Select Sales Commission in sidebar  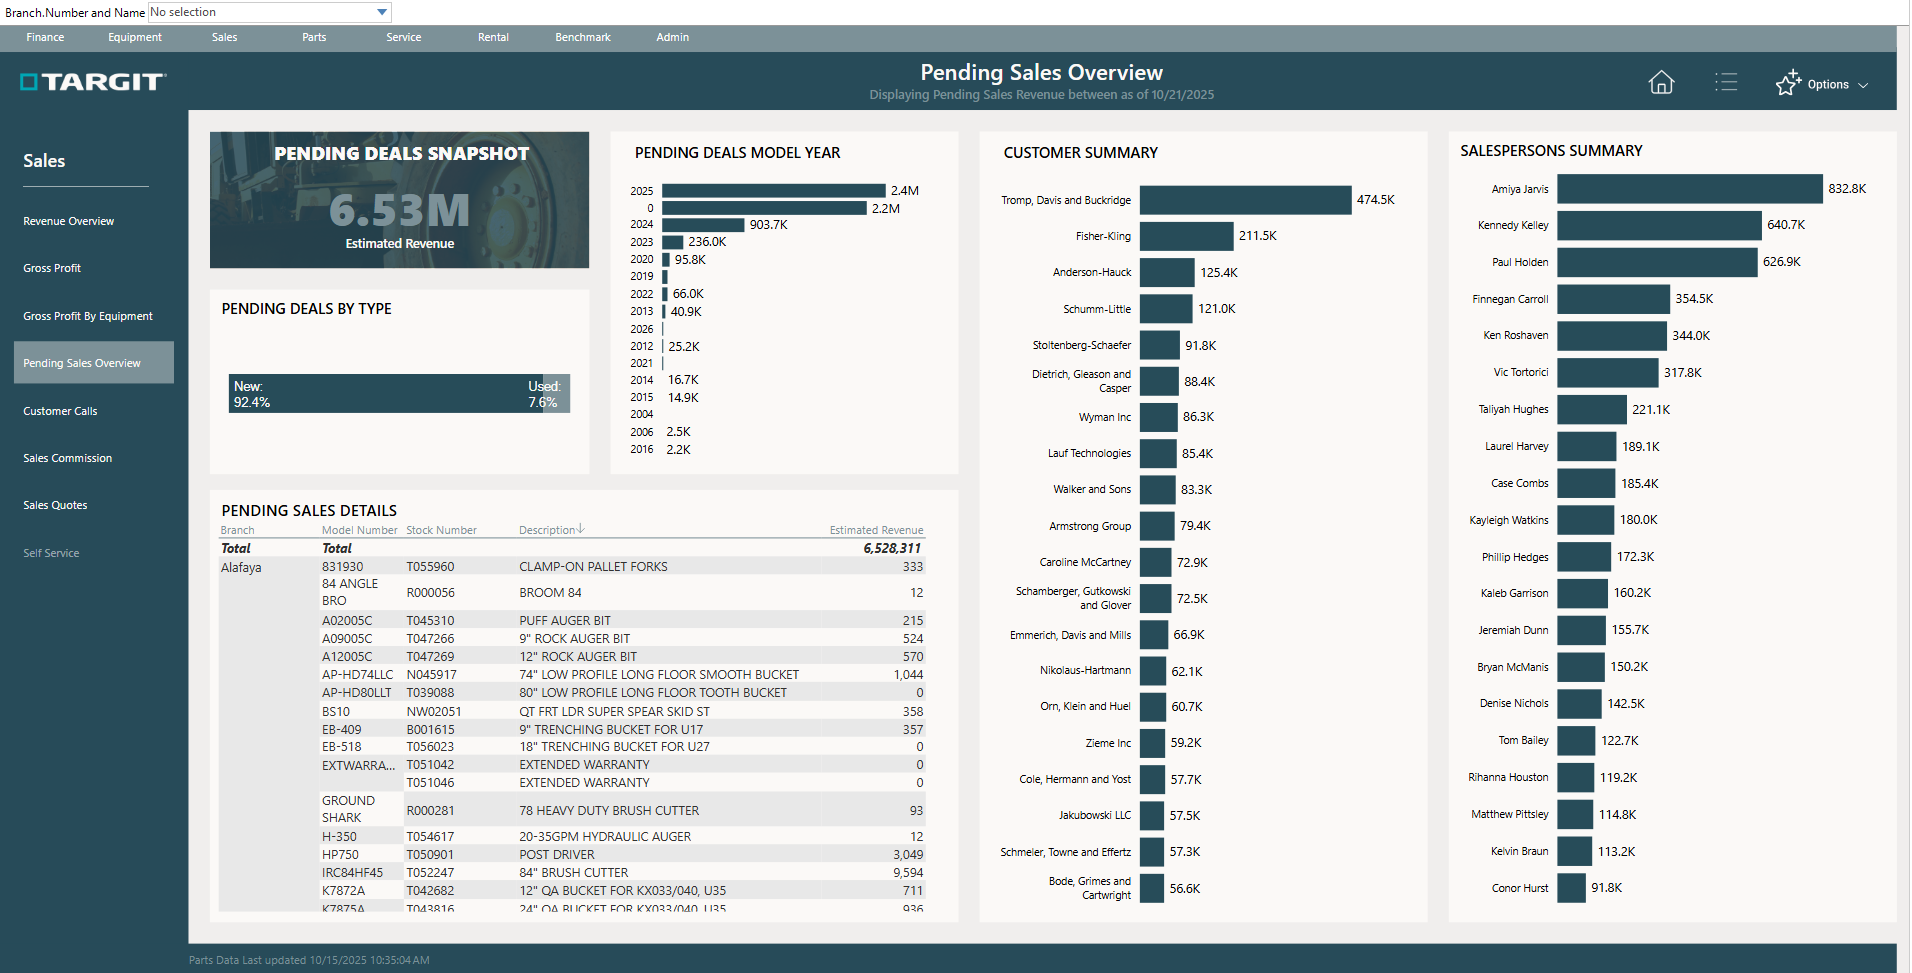pos(68,458)
